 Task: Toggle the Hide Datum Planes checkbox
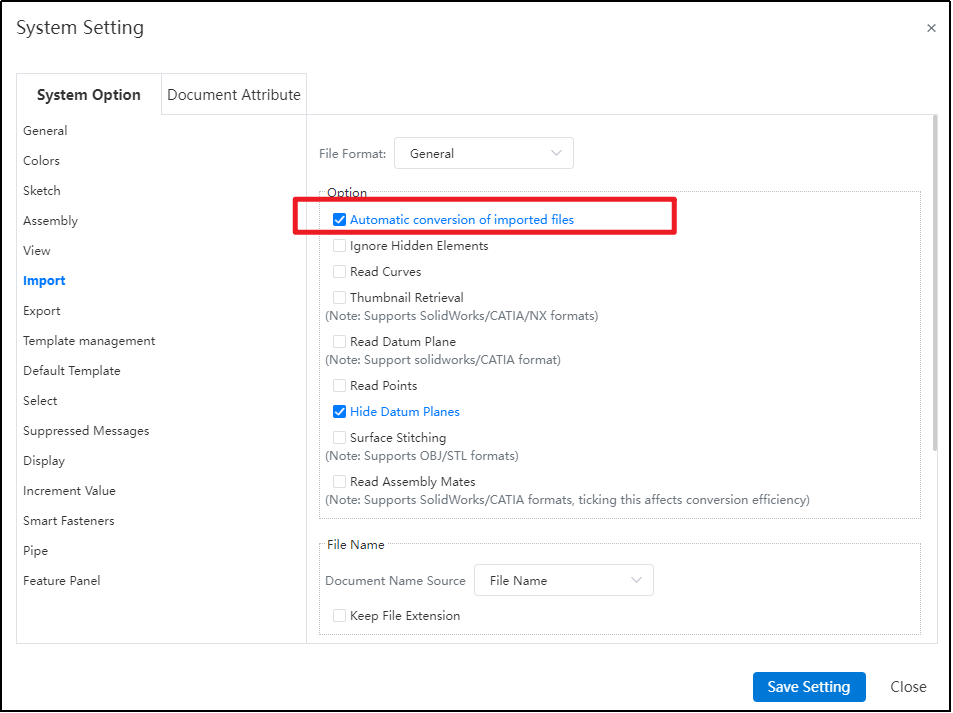point(340,412)
